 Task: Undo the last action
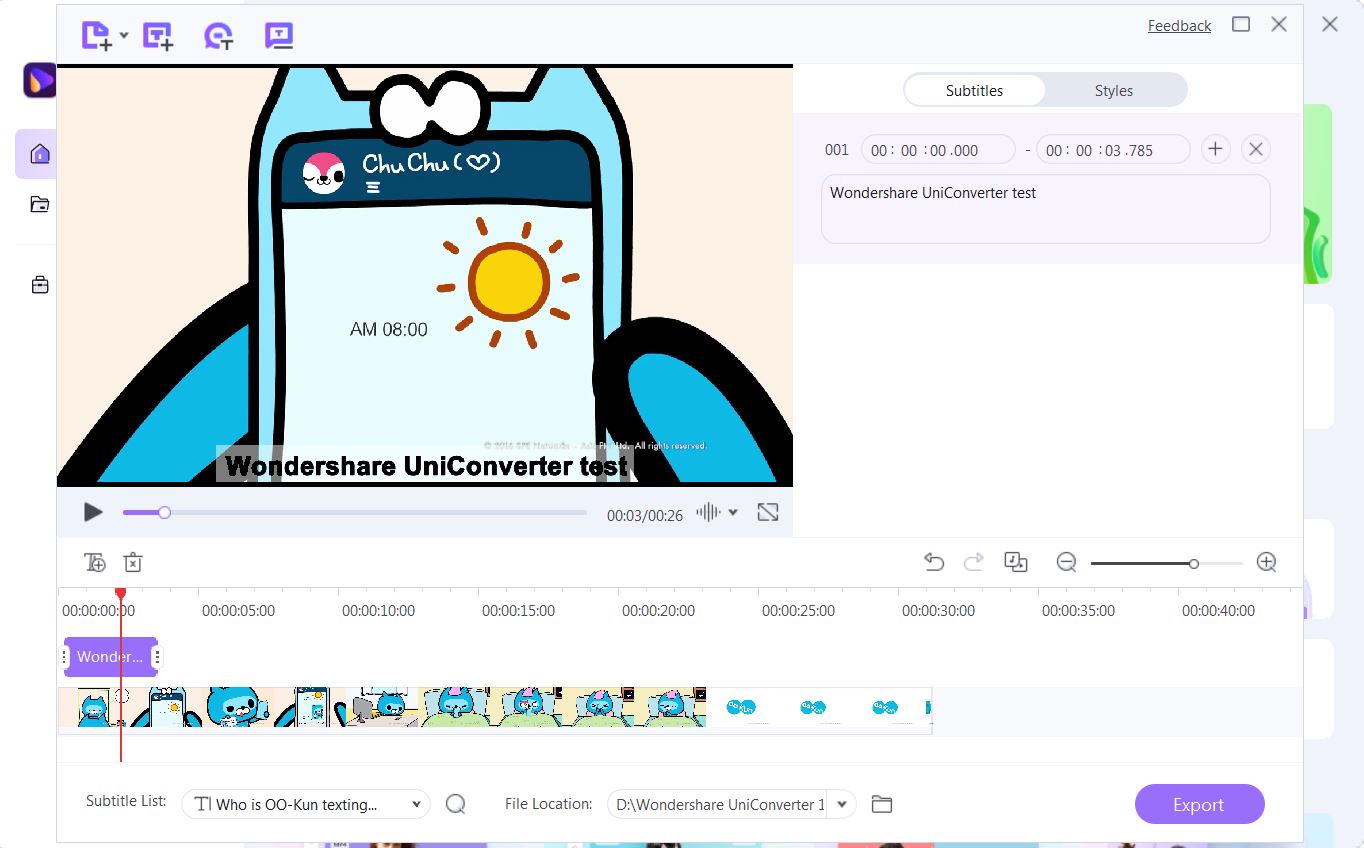coord(933,562)
